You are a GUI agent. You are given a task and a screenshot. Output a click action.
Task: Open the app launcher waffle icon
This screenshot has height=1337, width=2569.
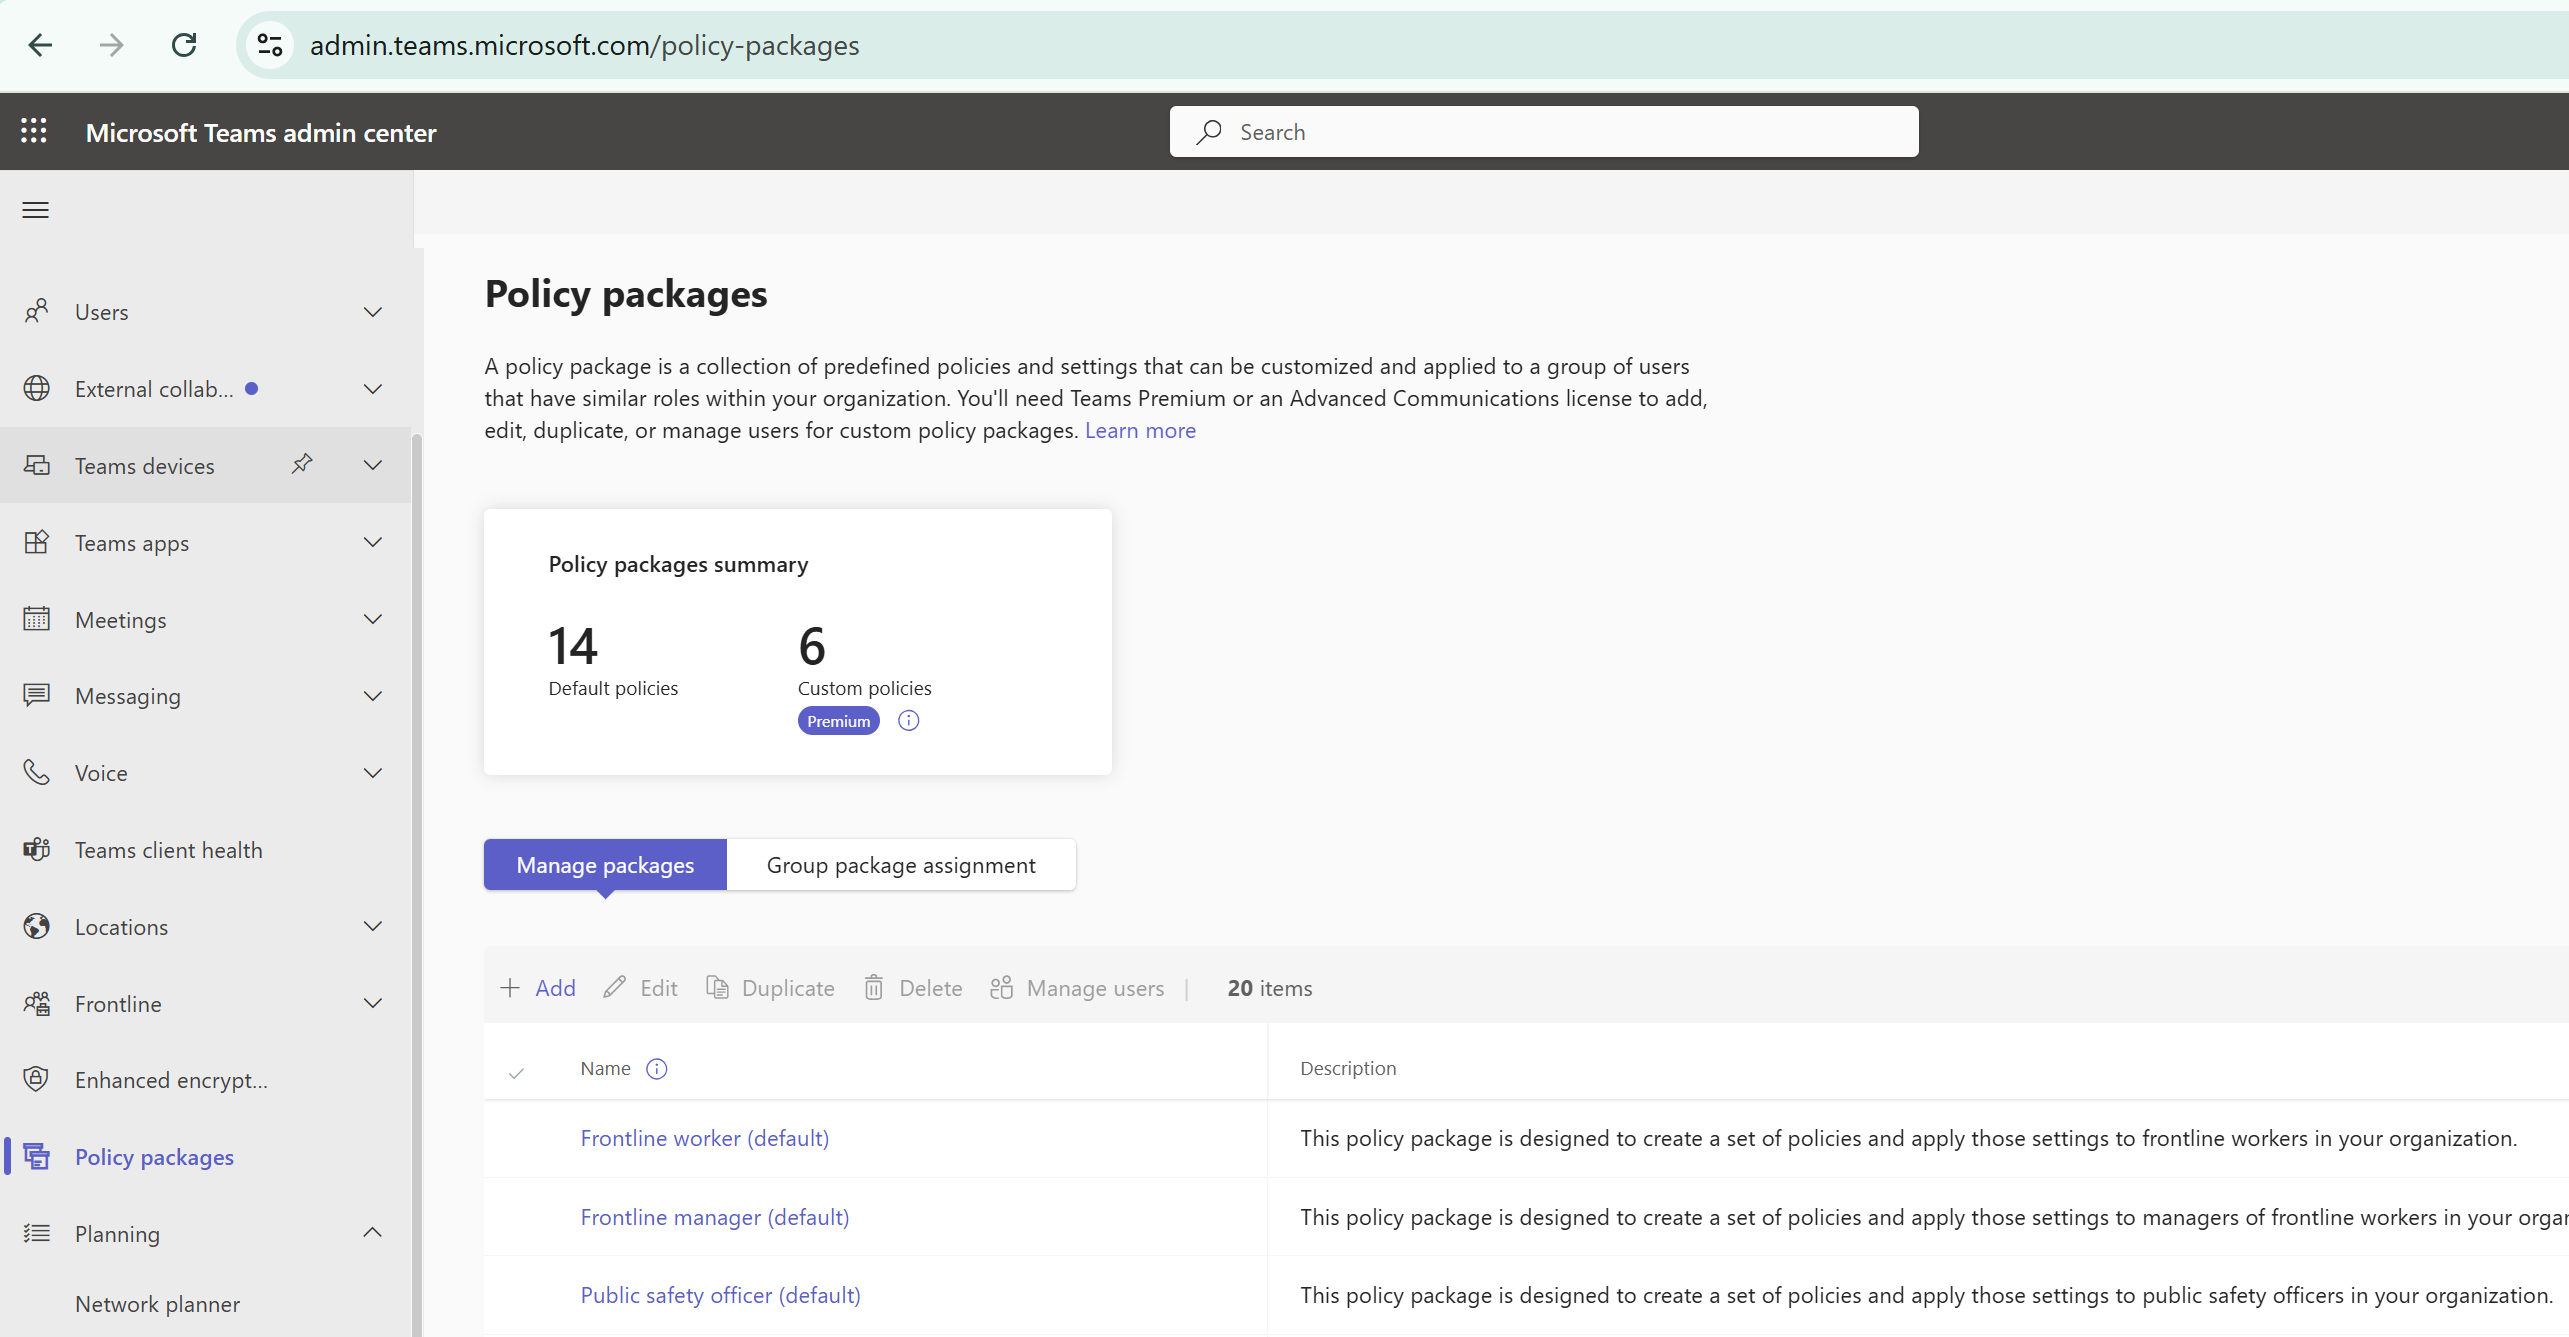click(34, 131)
